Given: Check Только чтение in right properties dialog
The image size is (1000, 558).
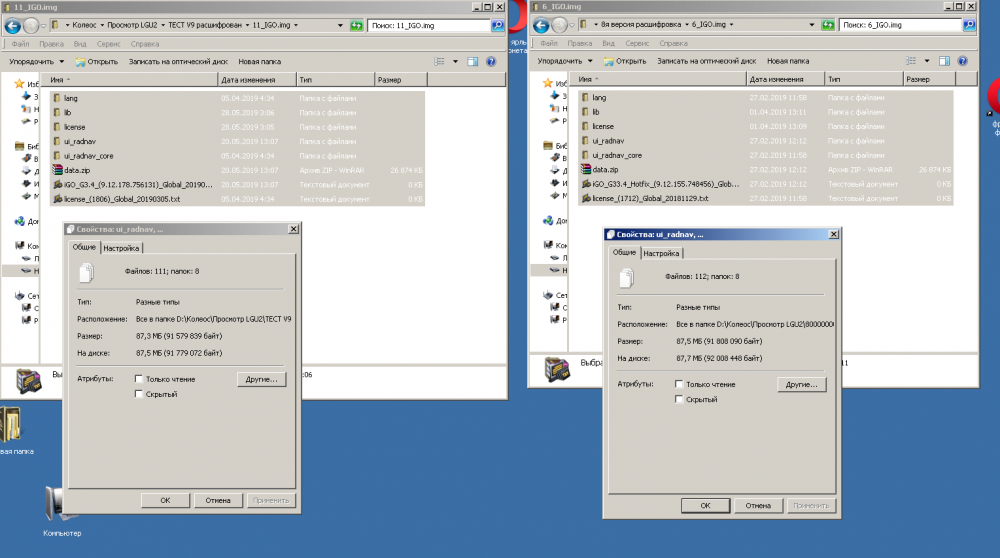Looking at the screenshot, I should click(679, 384).
